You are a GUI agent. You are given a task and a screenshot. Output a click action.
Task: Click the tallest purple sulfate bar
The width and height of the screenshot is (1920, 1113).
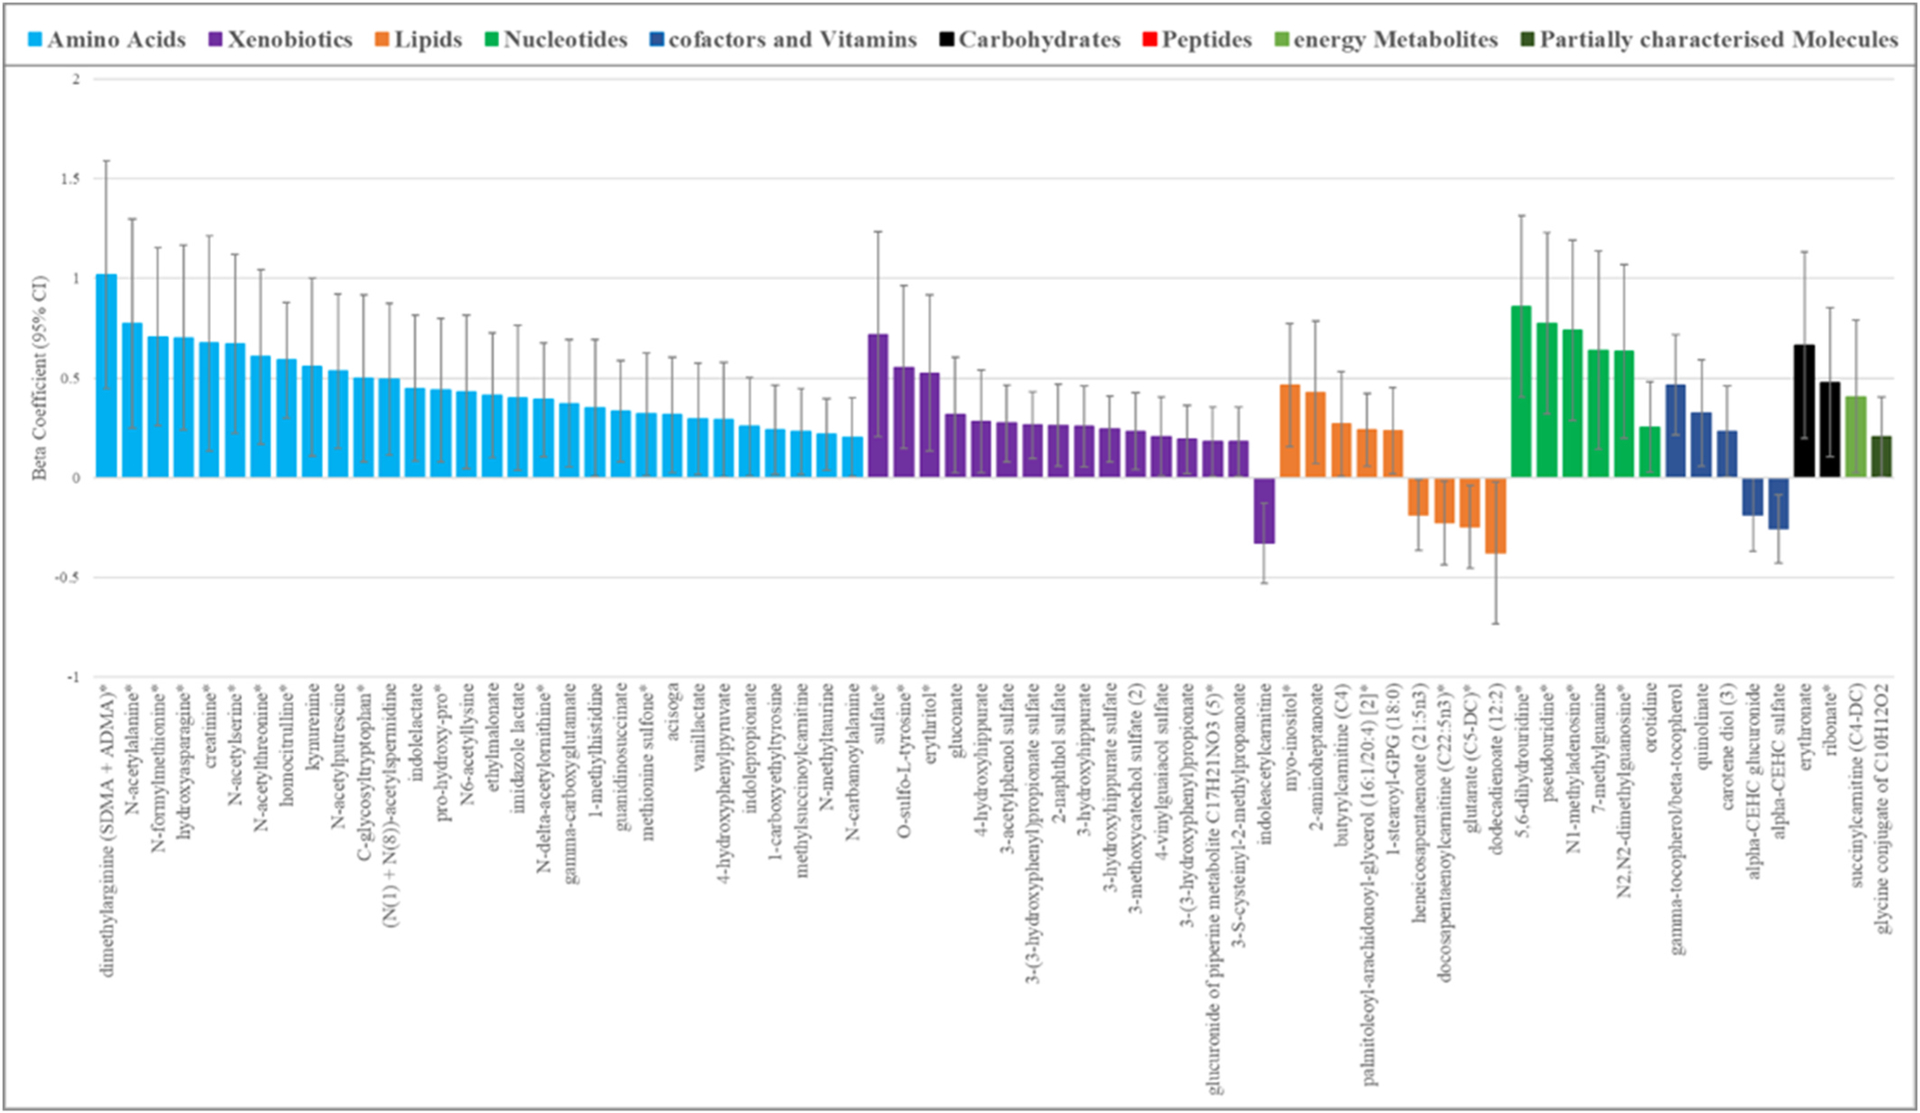click(878, 406)
